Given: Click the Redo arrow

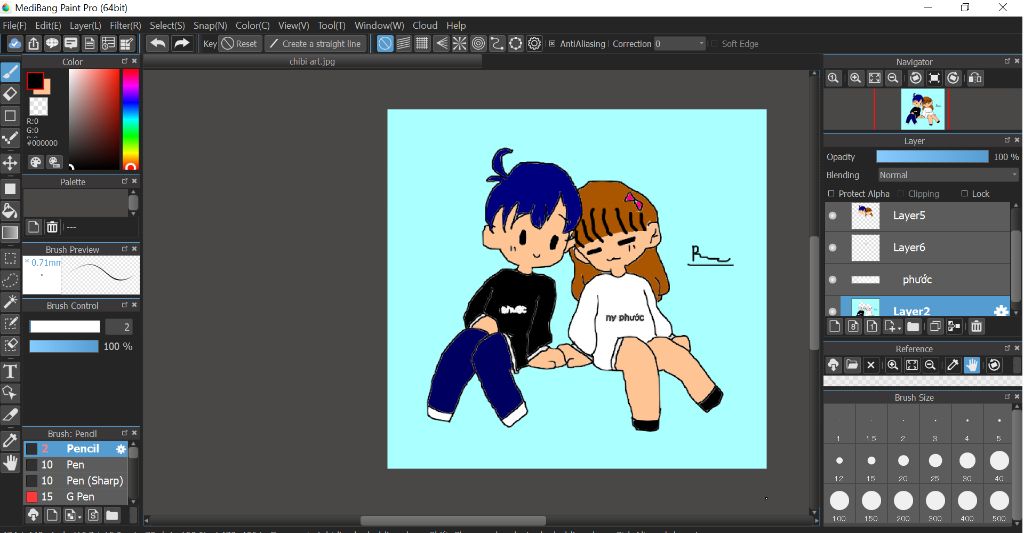Looking at the screenshot, I should pyautogui.click(x=182, y=44).
